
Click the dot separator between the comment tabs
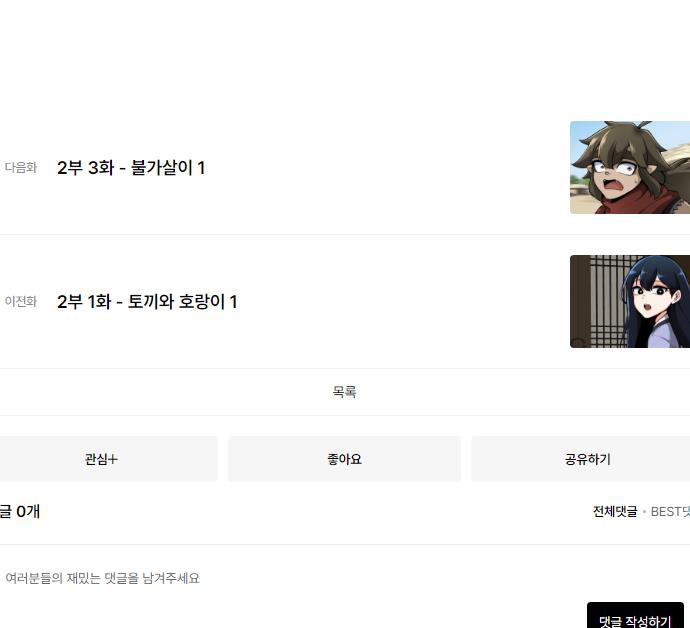644,512
